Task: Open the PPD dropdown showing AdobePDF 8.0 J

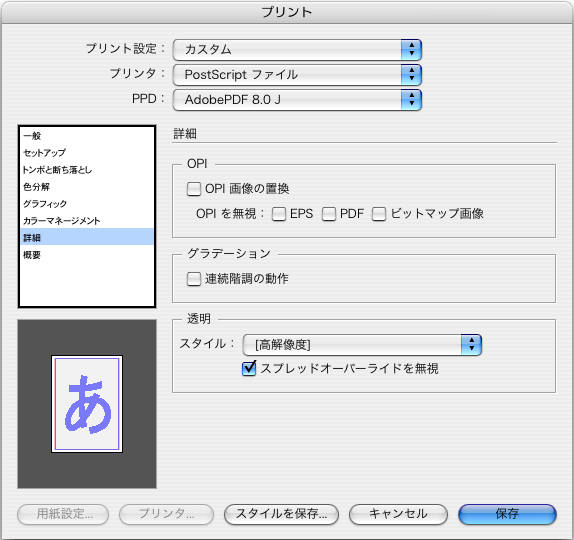Action: (x=297, y=100)
